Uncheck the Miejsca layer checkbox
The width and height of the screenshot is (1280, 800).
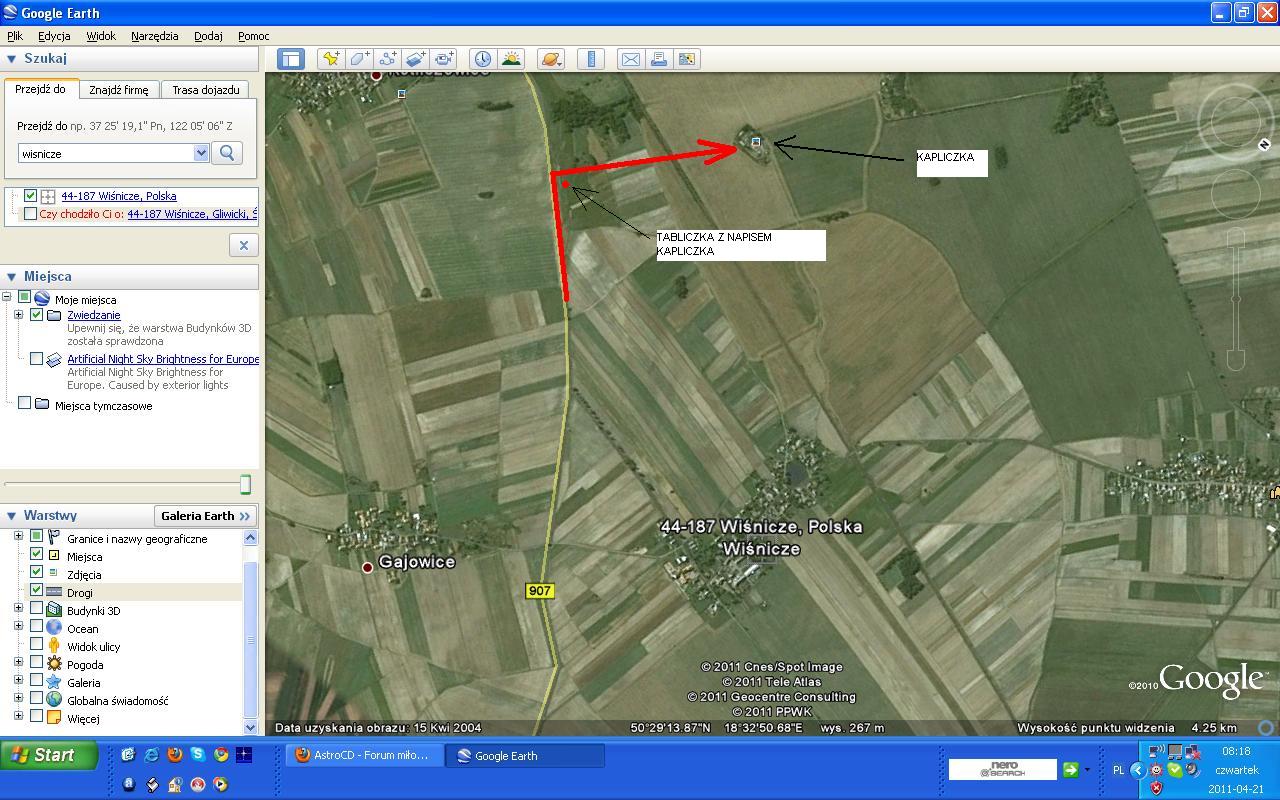tap(37, 555)
